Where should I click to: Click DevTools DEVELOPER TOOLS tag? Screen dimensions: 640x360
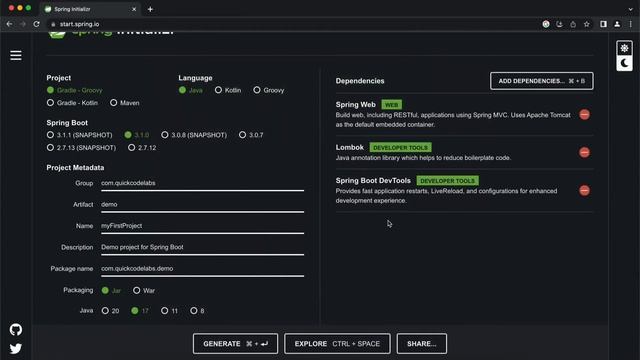[447, 180]
